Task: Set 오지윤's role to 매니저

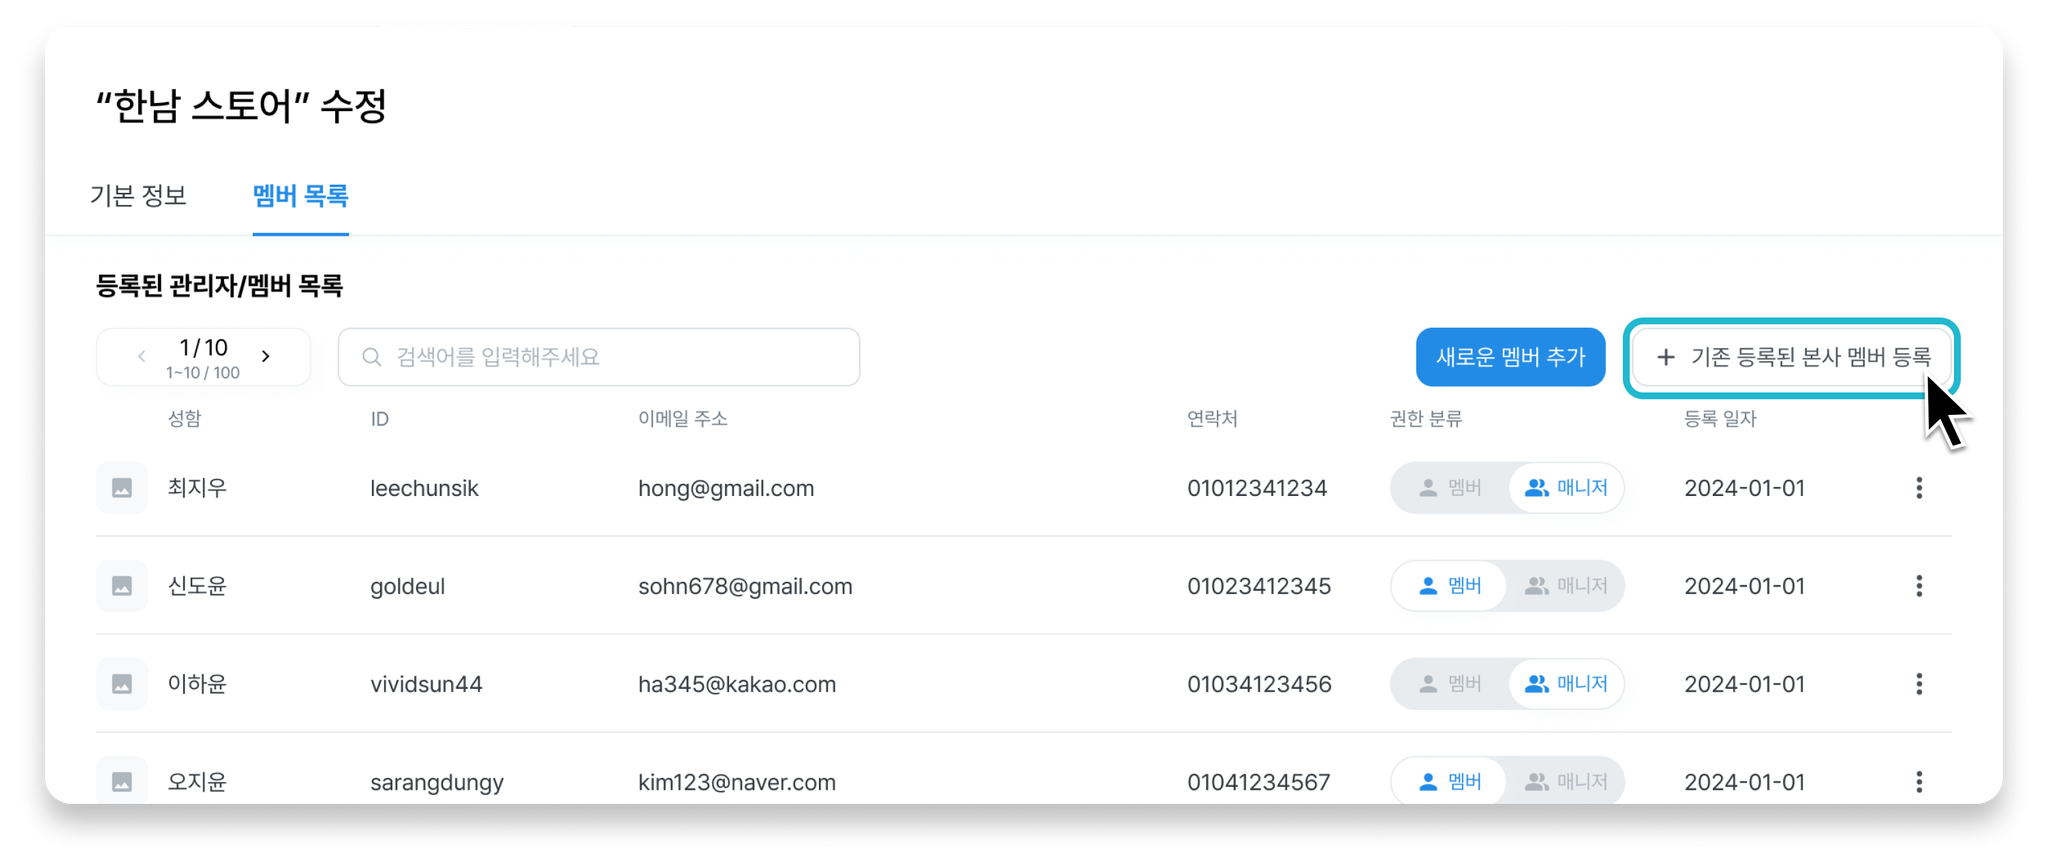Action: [x=1566, y=782]
